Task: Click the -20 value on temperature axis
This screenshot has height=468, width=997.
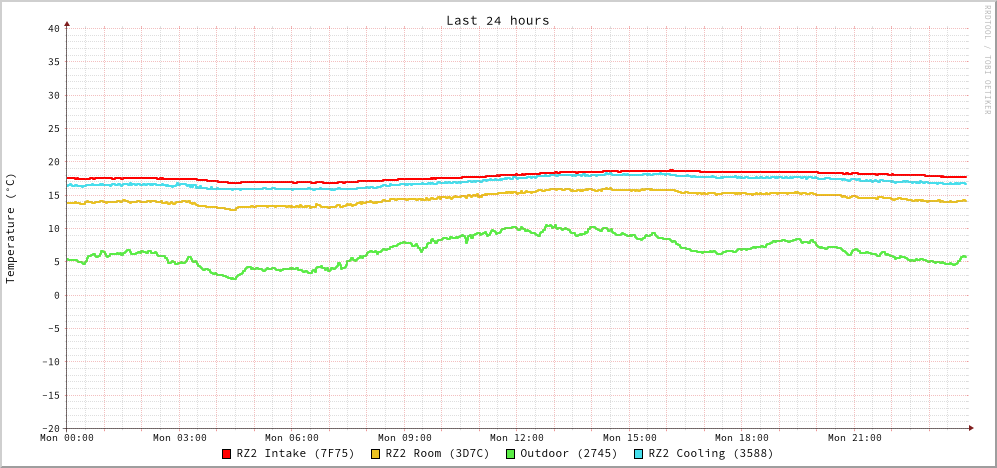Action: click(50, 428)
